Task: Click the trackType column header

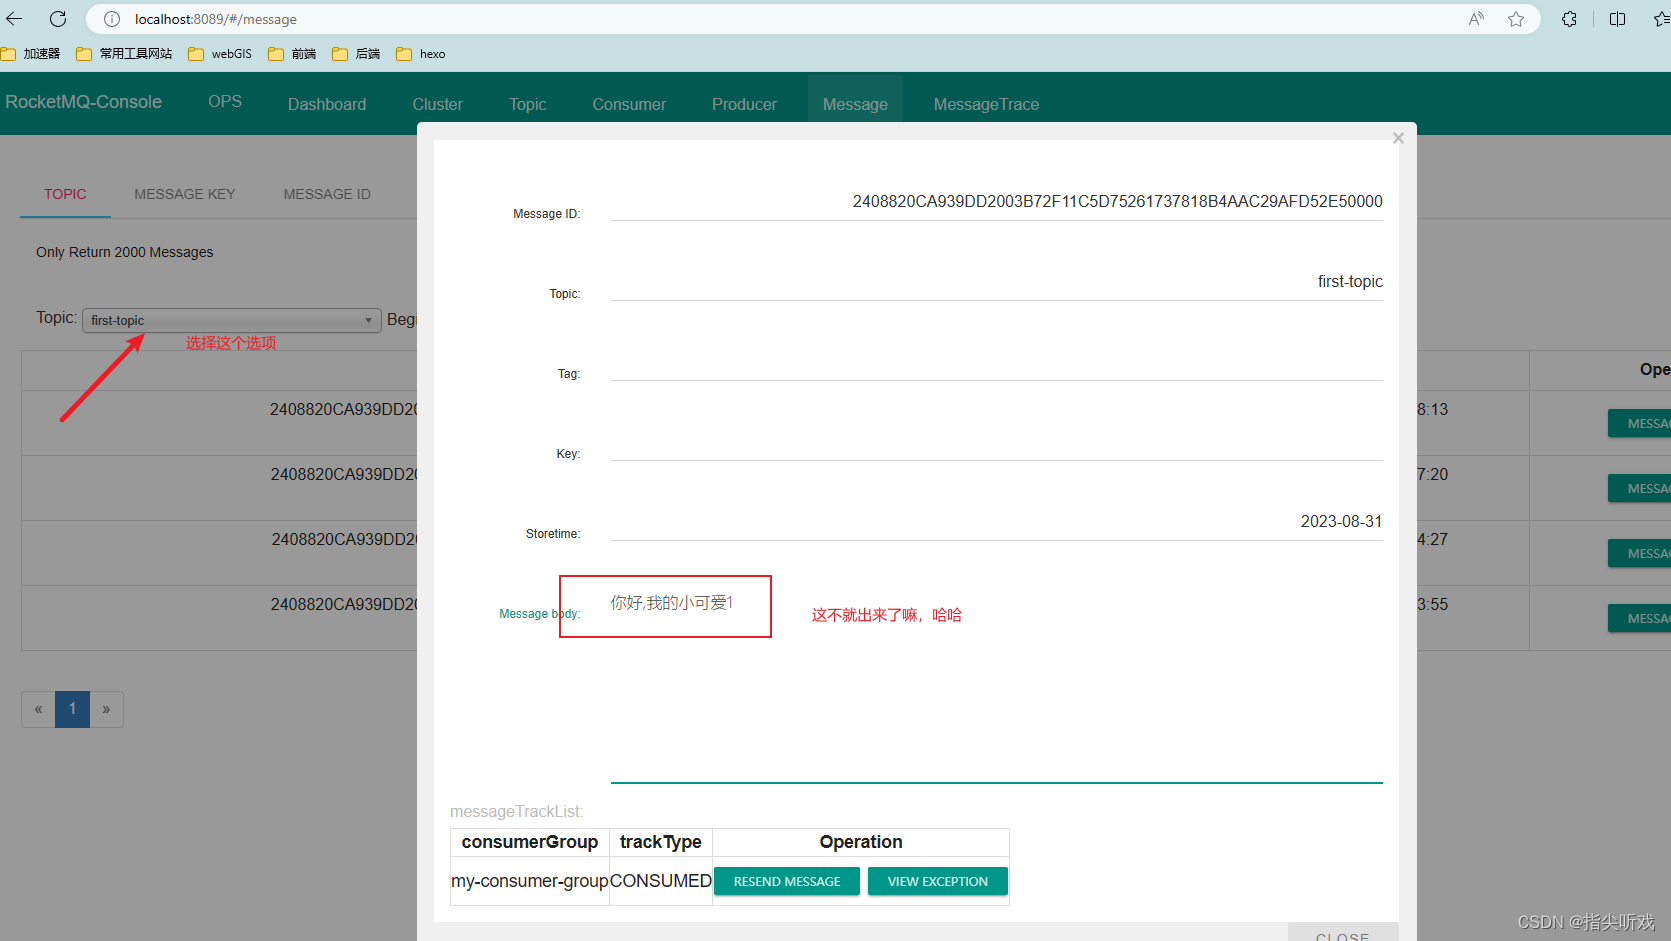Action: pos(661,842)
